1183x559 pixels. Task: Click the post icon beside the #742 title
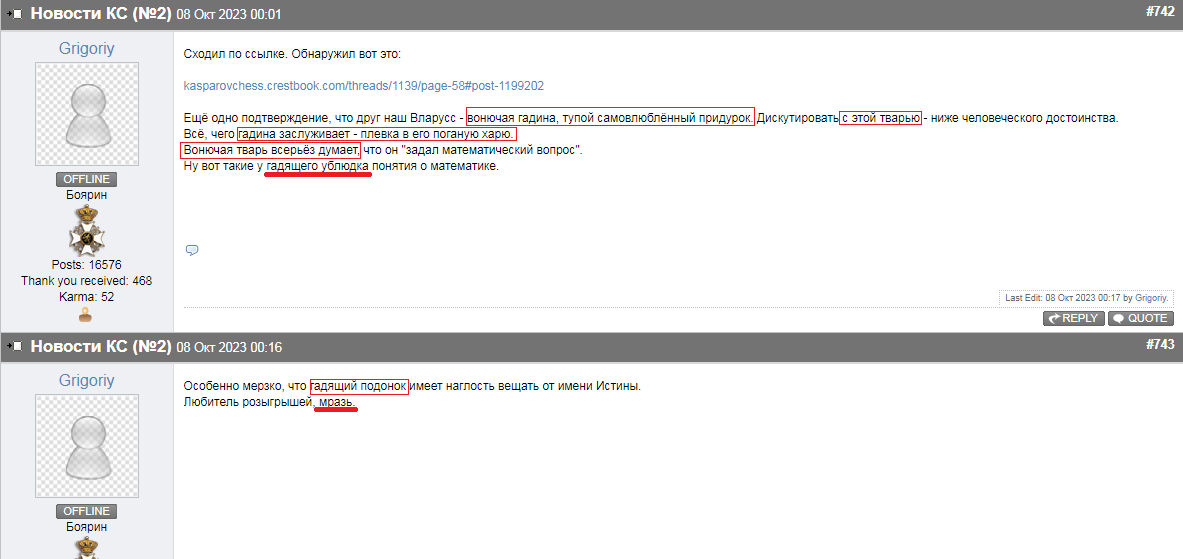[x=15, y=14]
